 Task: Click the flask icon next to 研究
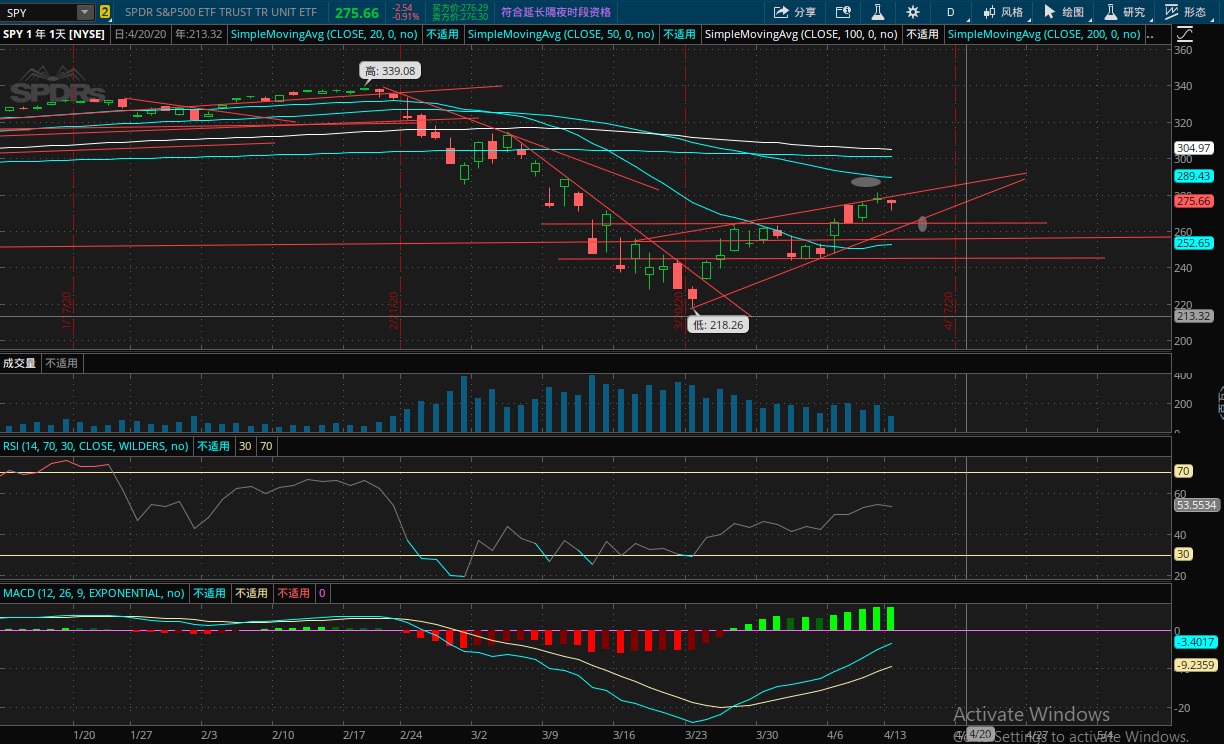tap(1111, 12)
